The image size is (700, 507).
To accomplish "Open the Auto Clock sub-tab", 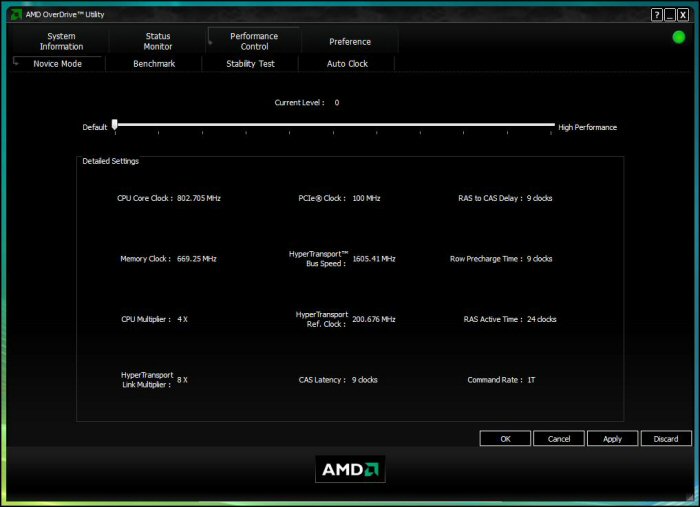I will (347, 64).
